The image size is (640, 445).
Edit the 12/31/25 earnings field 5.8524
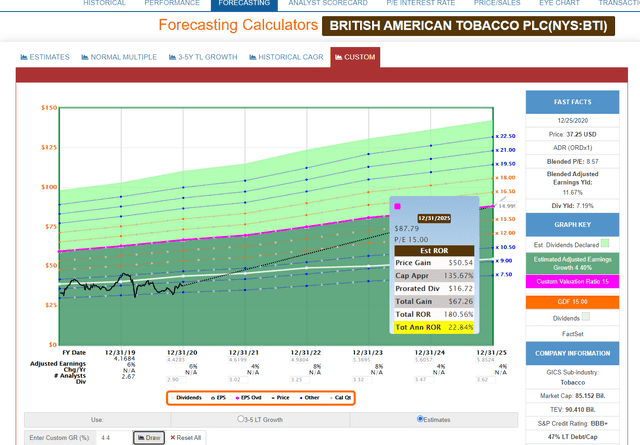pyautogui.click(x=486, y=360)
